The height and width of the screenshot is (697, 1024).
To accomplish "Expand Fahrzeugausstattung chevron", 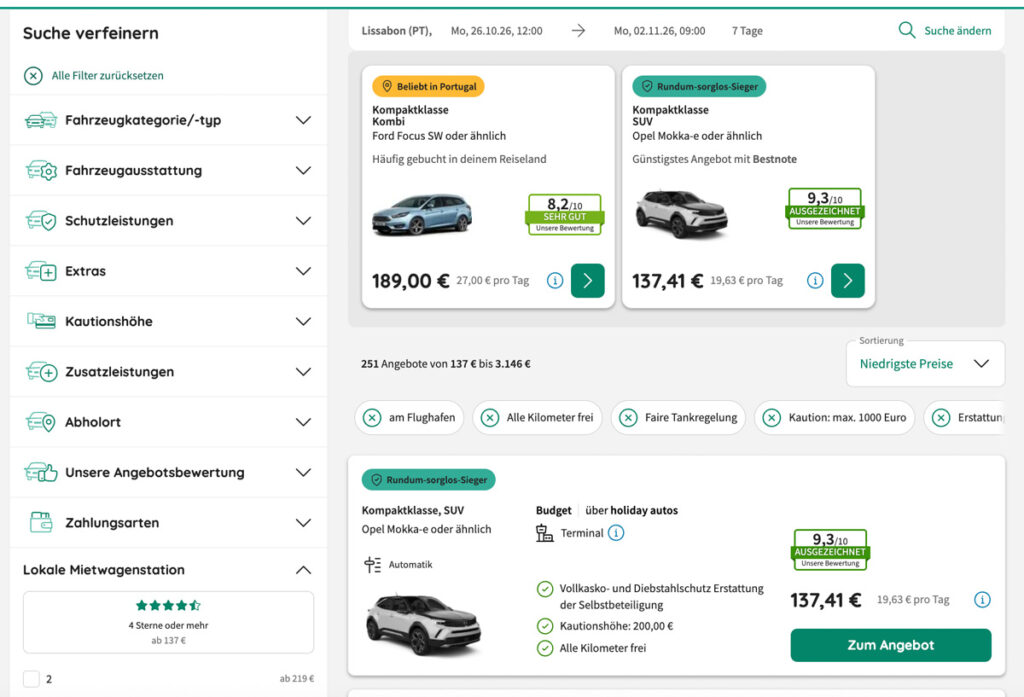I will click(x=303, y=170).
